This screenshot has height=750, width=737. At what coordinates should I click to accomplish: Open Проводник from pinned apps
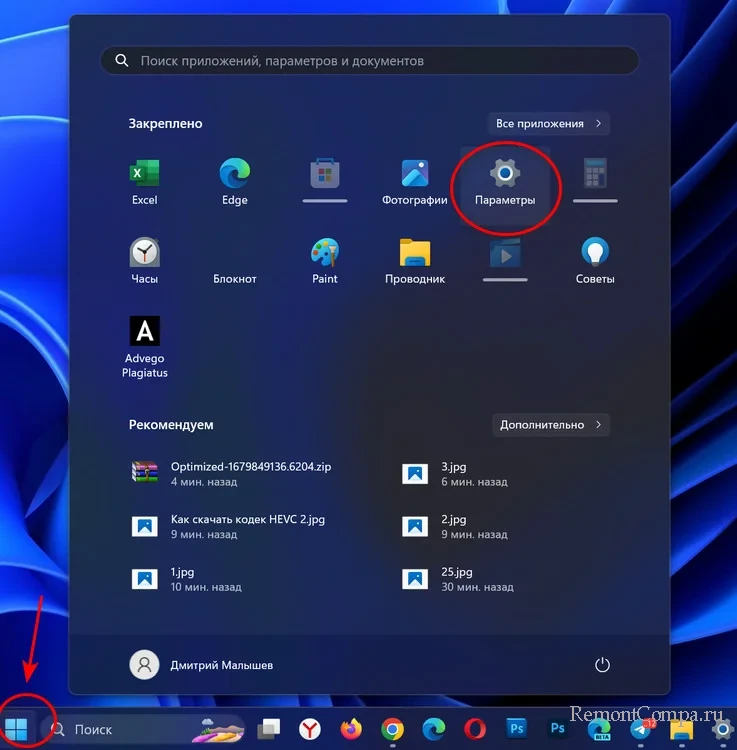(x=415, y=261)
